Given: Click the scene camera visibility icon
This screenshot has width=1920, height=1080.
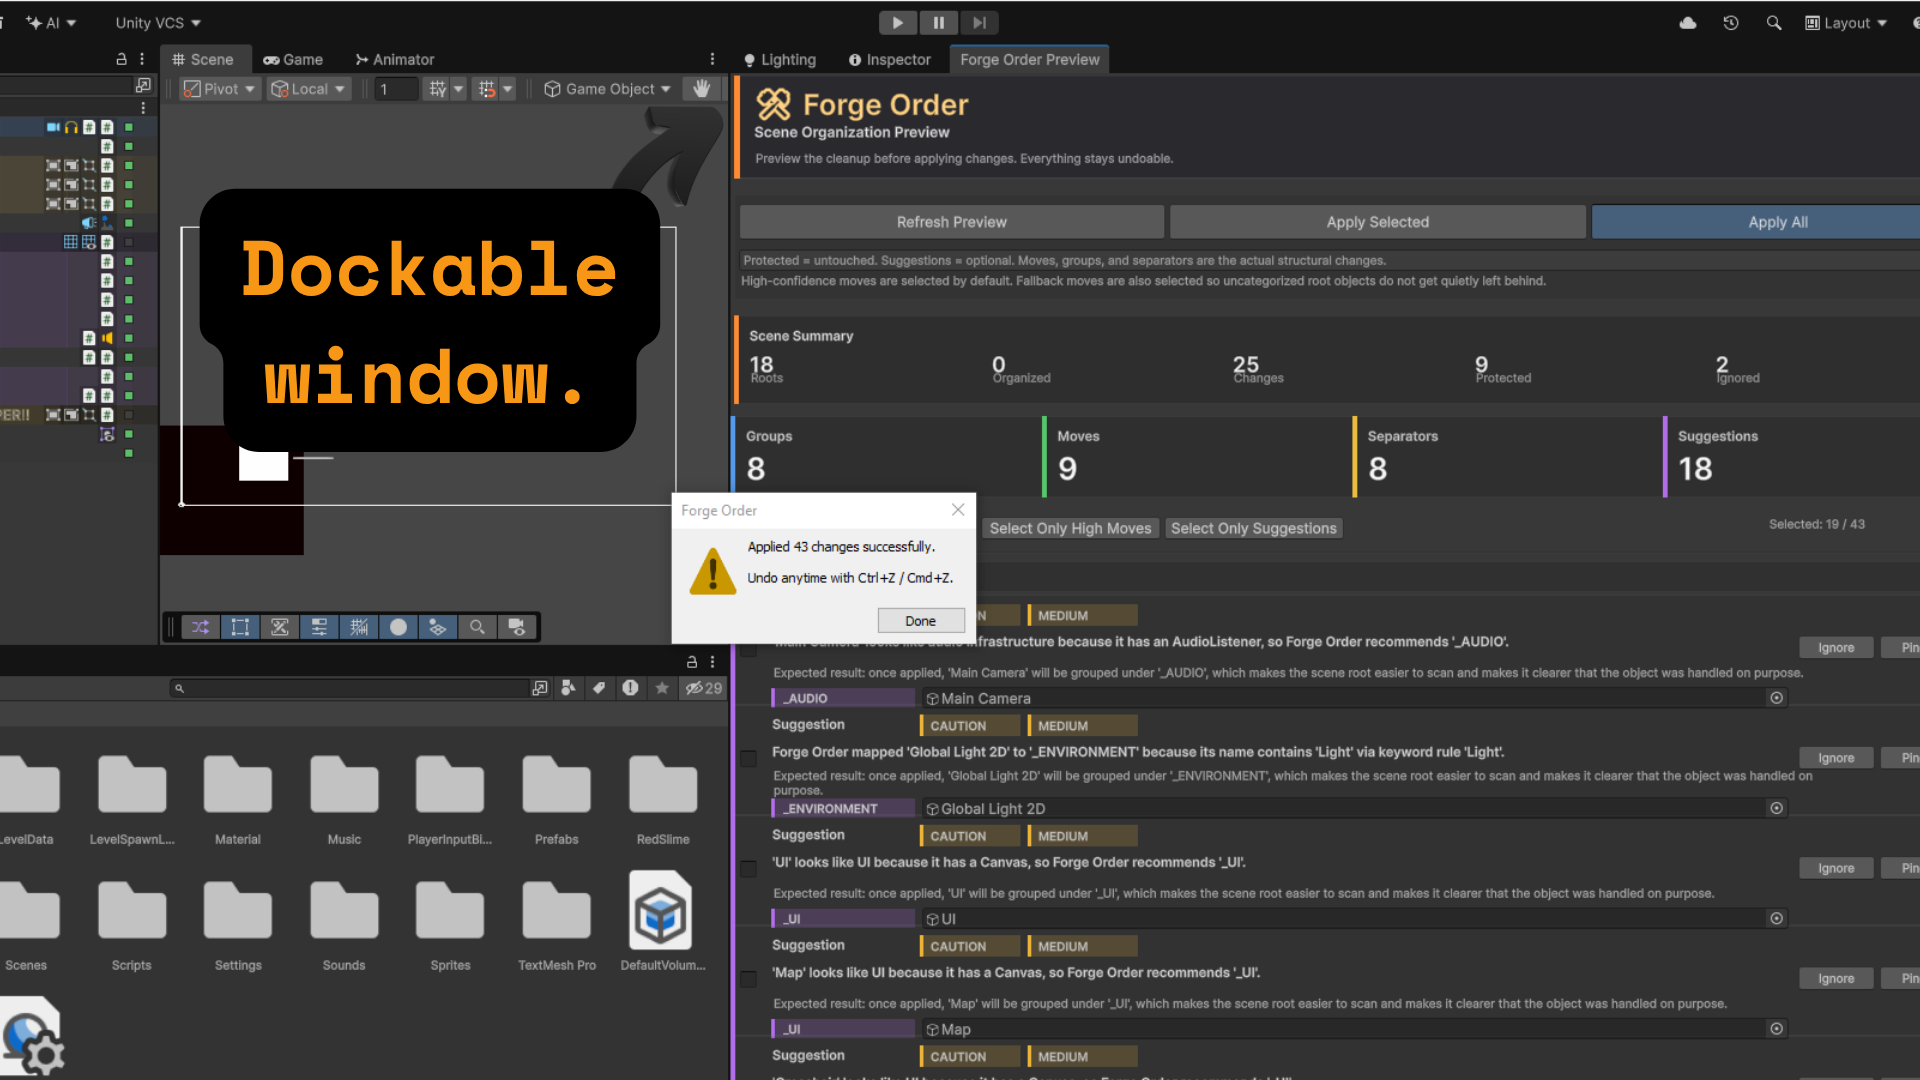Looking at the screenshot, I should [x=516, y=627].
